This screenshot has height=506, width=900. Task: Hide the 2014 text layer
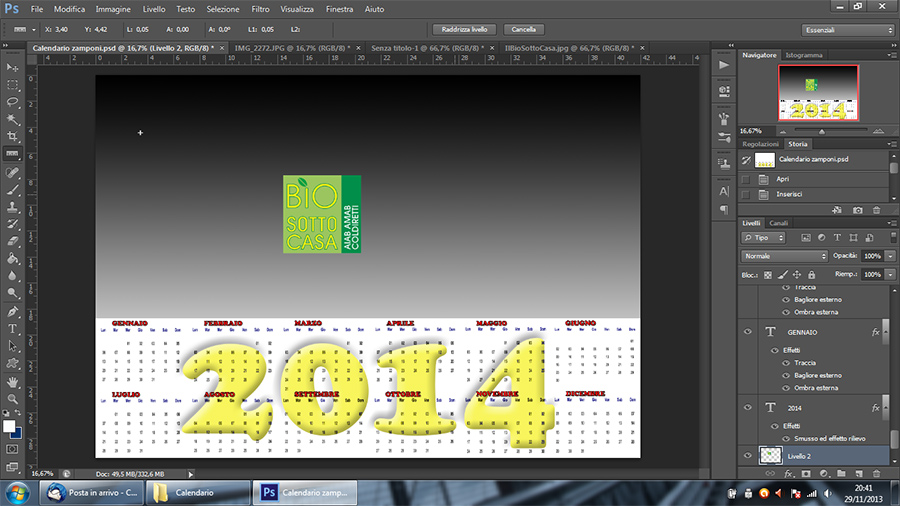click(x=747, y=408)
